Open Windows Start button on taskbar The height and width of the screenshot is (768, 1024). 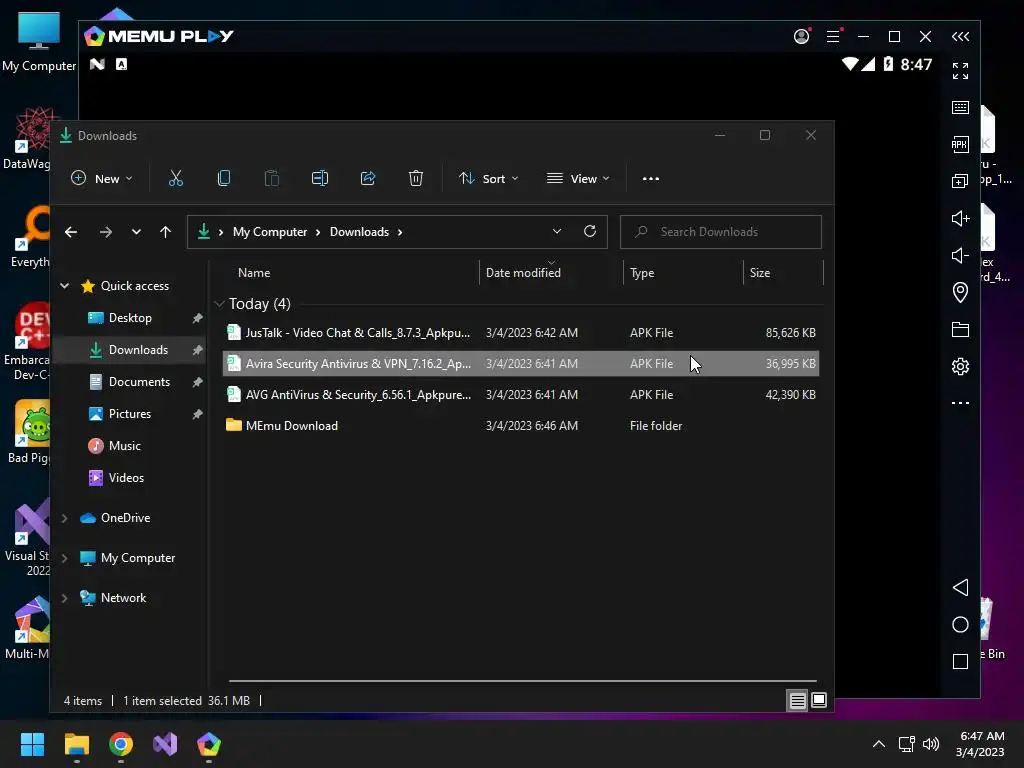[32, 744]
